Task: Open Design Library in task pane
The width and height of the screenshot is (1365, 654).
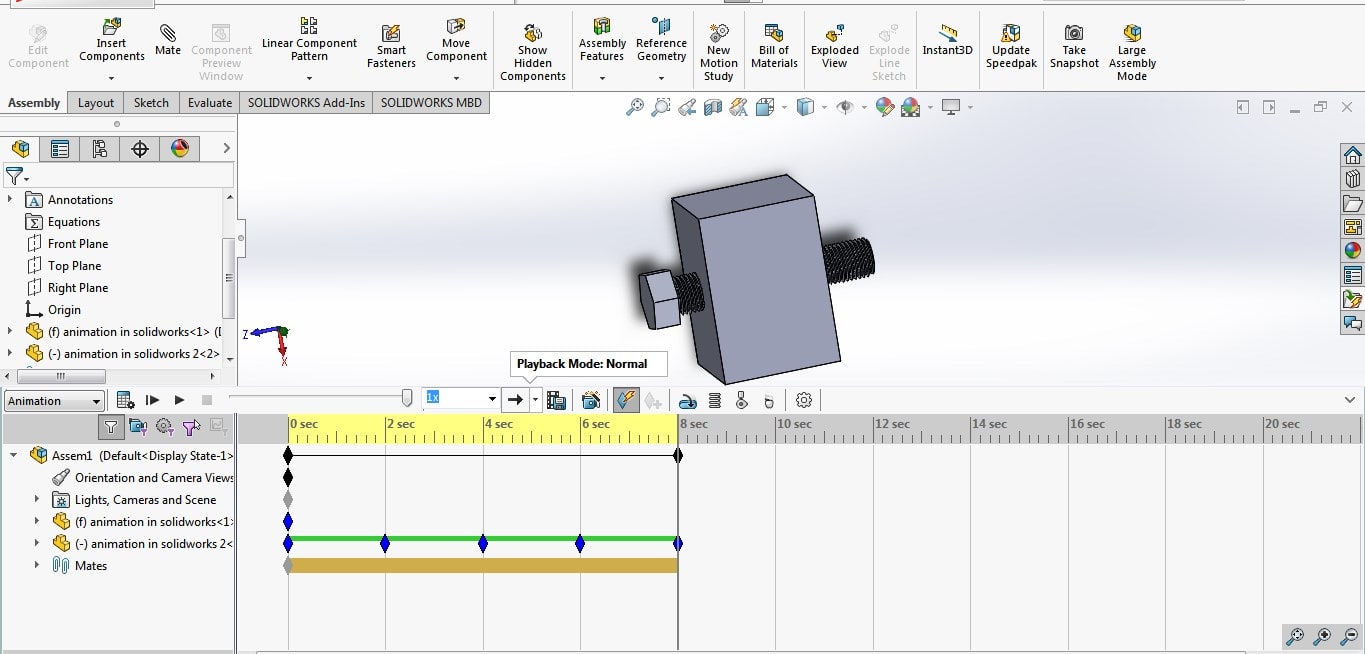Action: coord(1352,179)
